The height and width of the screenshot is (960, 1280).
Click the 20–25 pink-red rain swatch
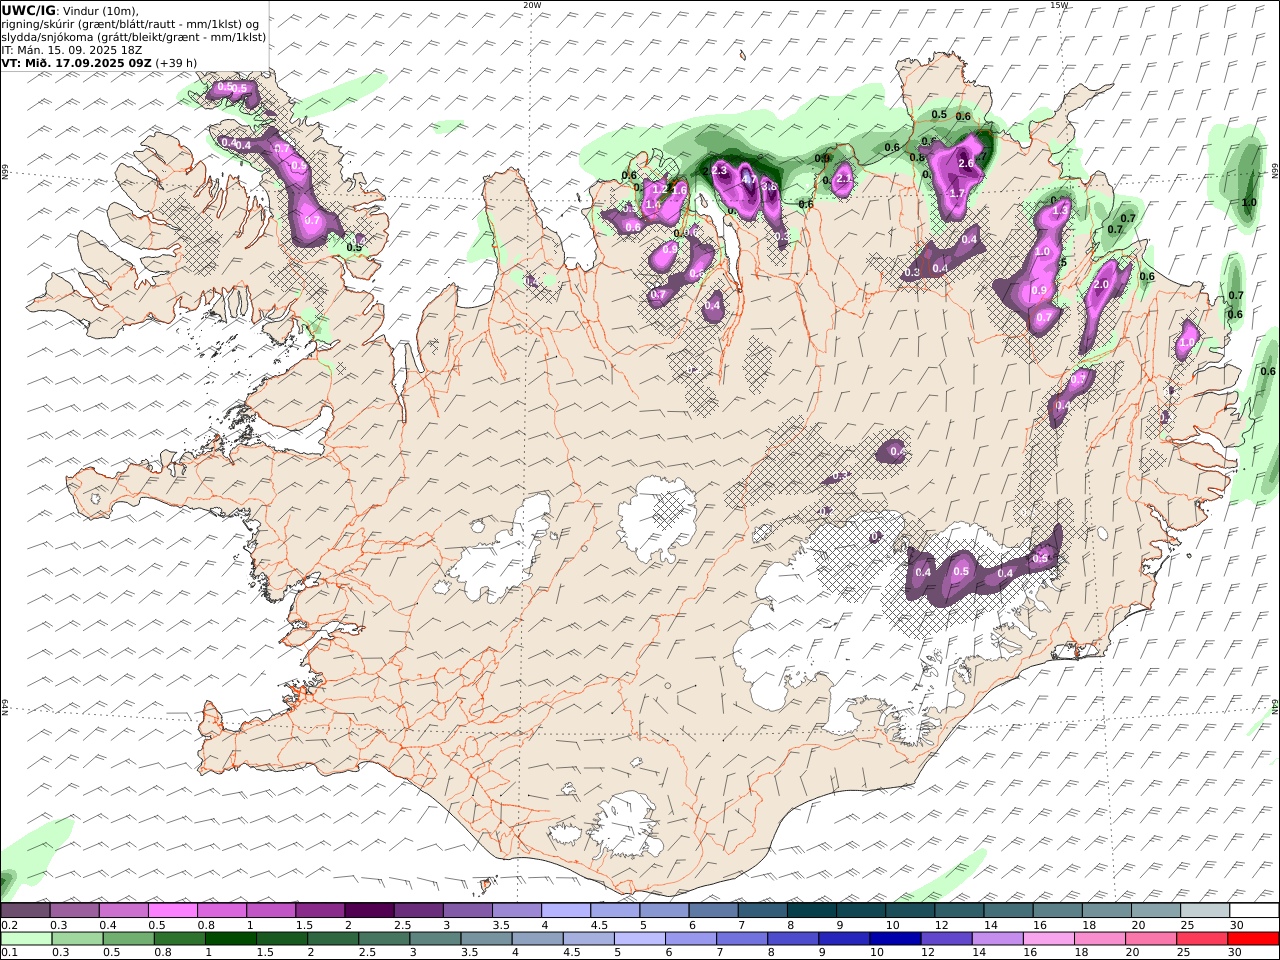point(1151,939)
